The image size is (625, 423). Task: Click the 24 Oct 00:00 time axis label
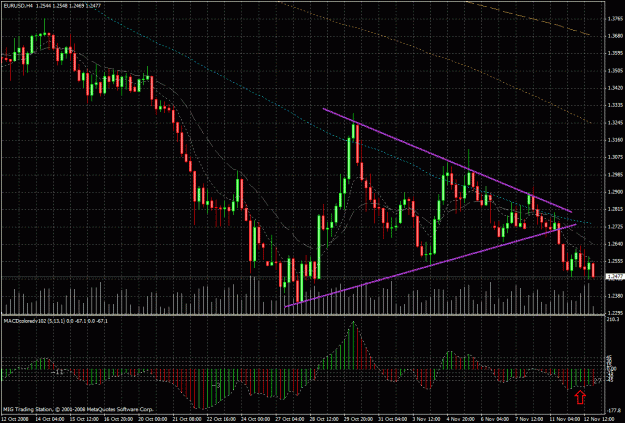pyautogui.click(x=258, y=419)
